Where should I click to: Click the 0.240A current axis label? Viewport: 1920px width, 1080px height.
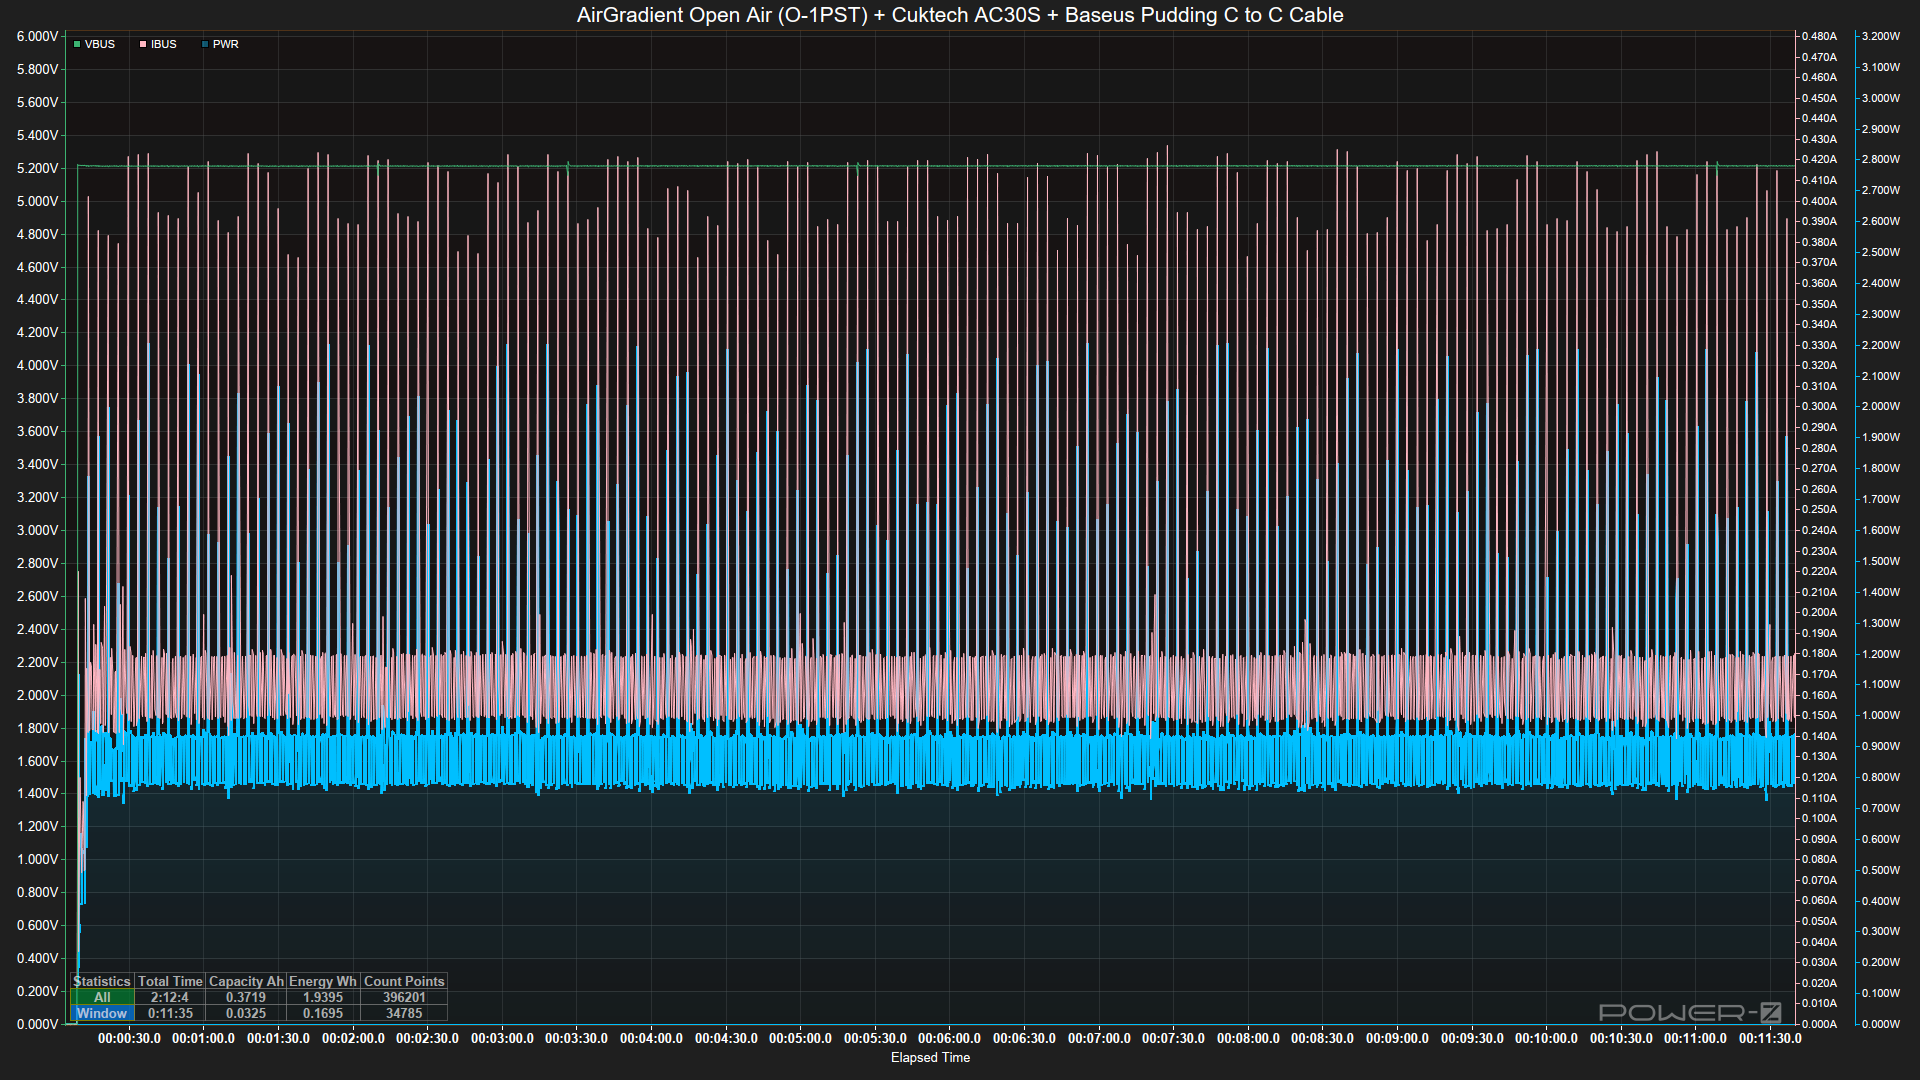click(1819, 530)
